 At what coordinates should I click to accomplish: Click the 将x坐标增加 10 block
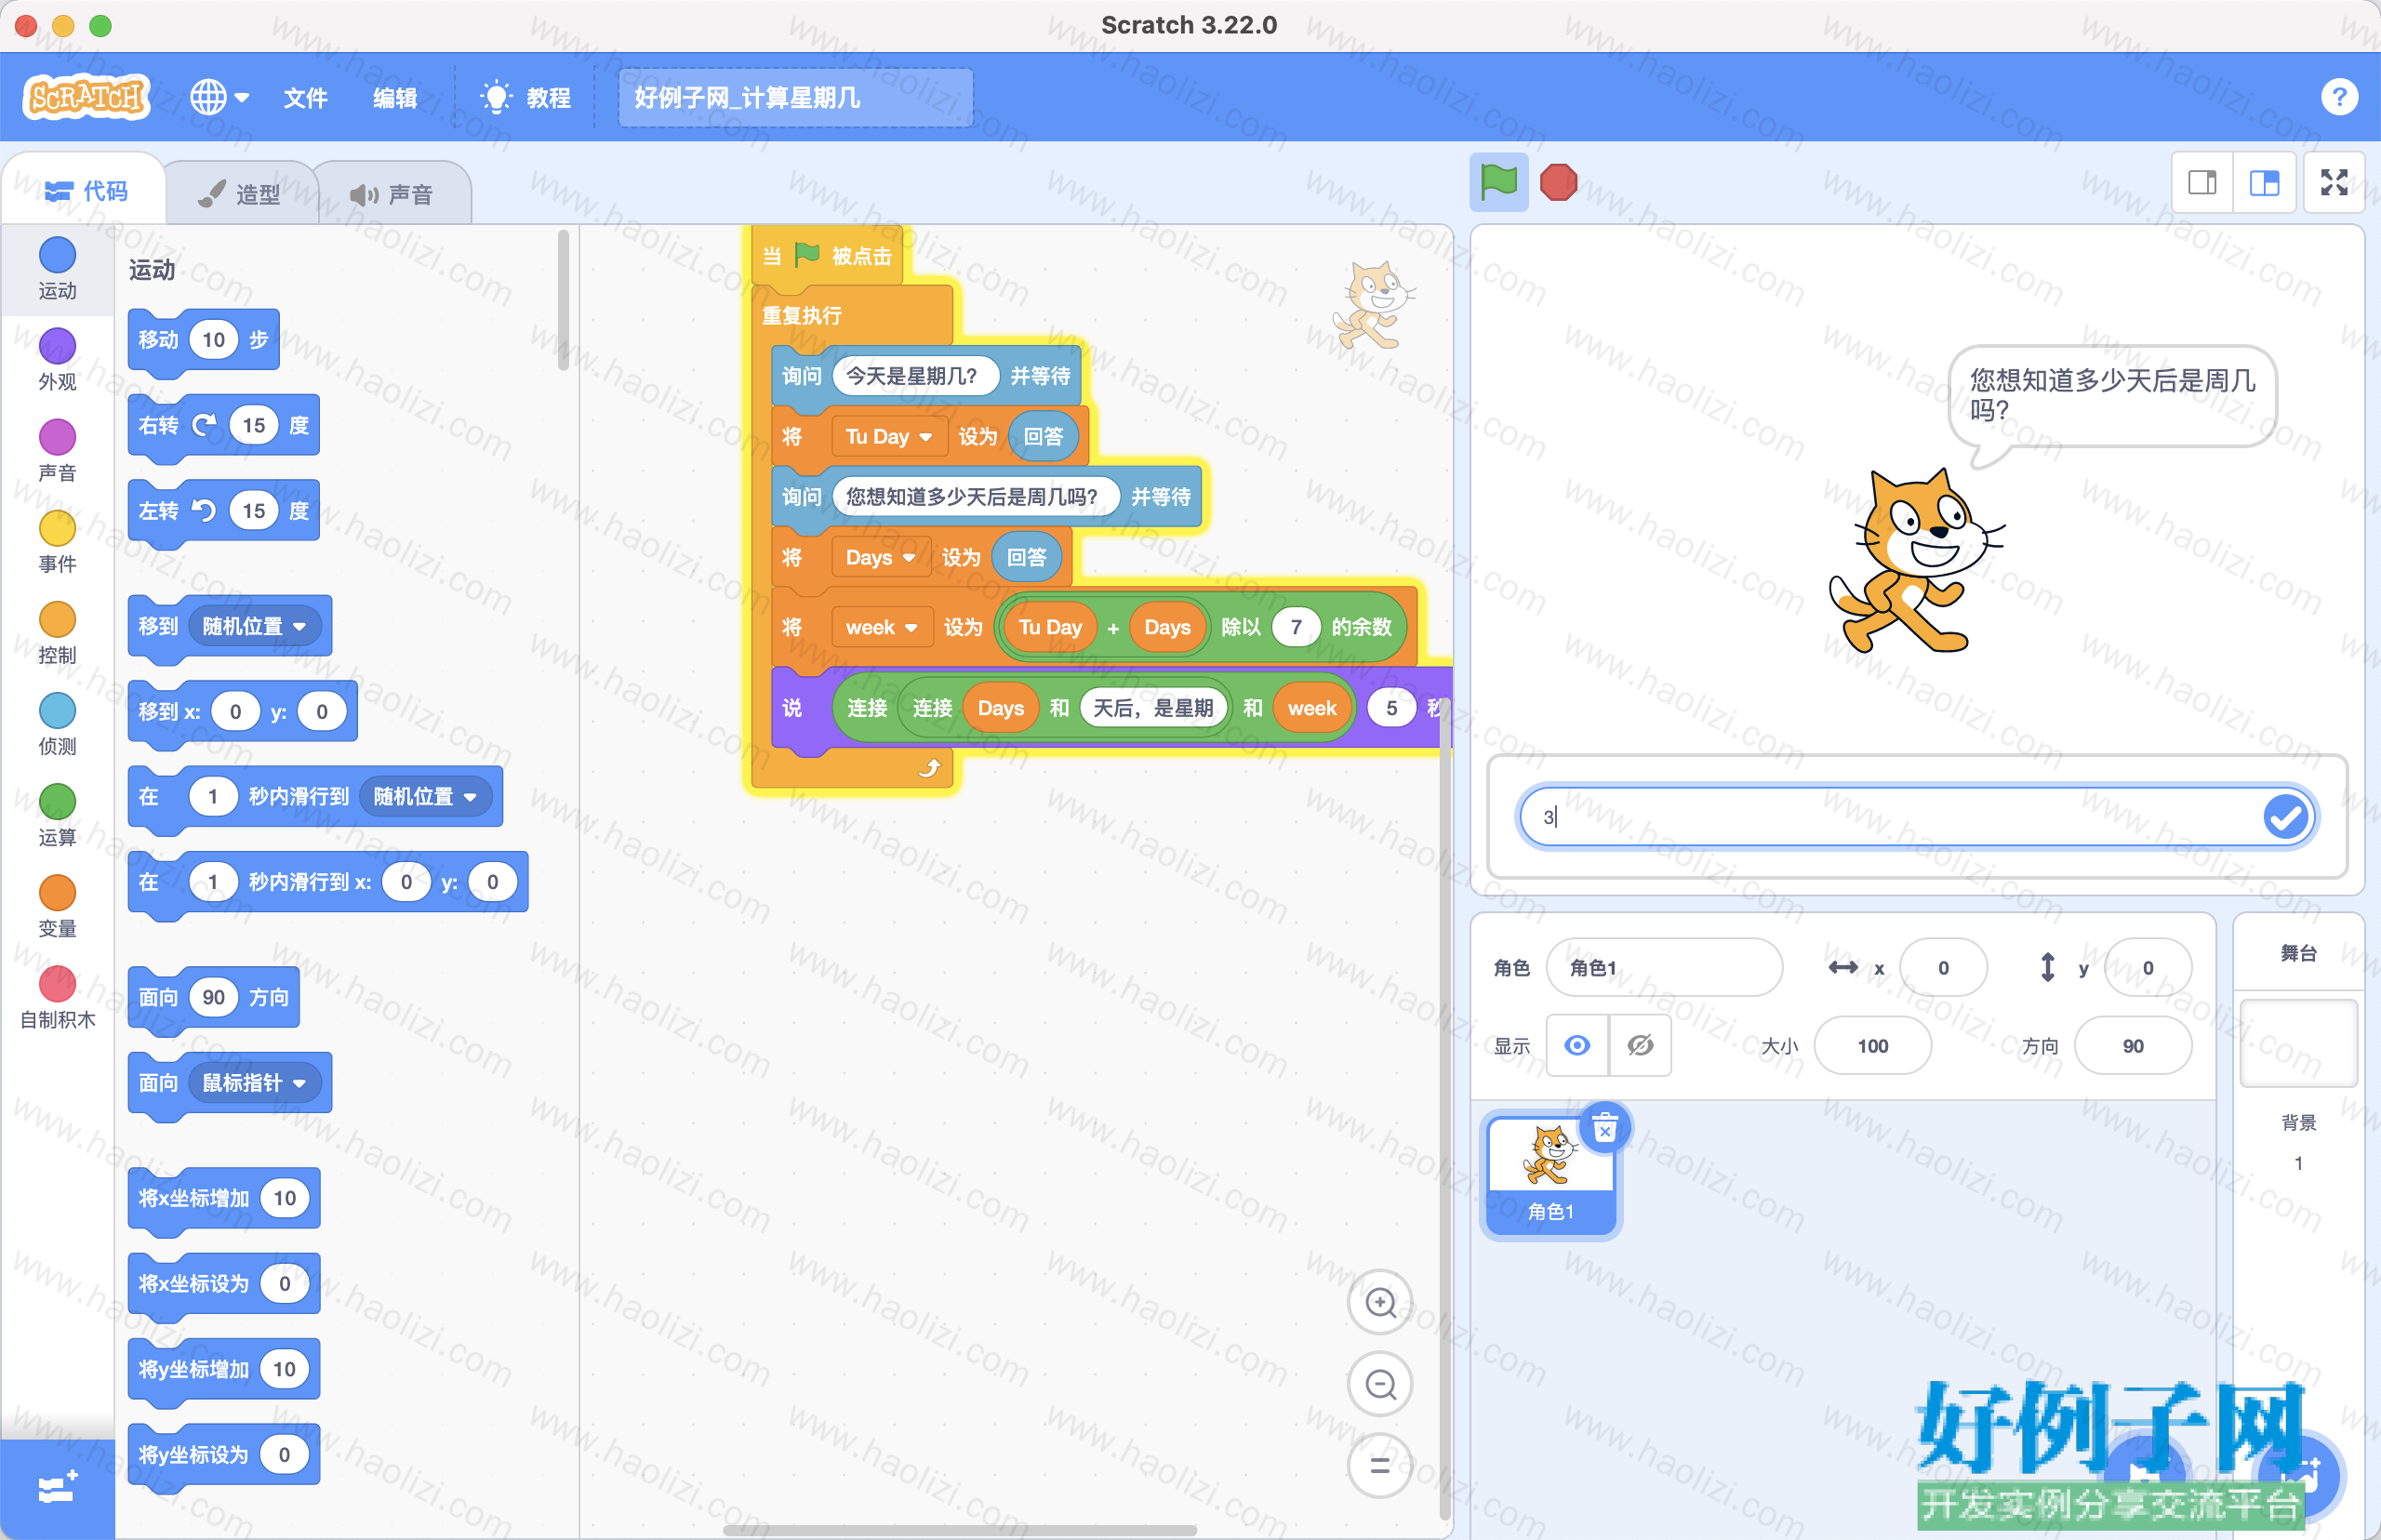(x=224, y=1198)
